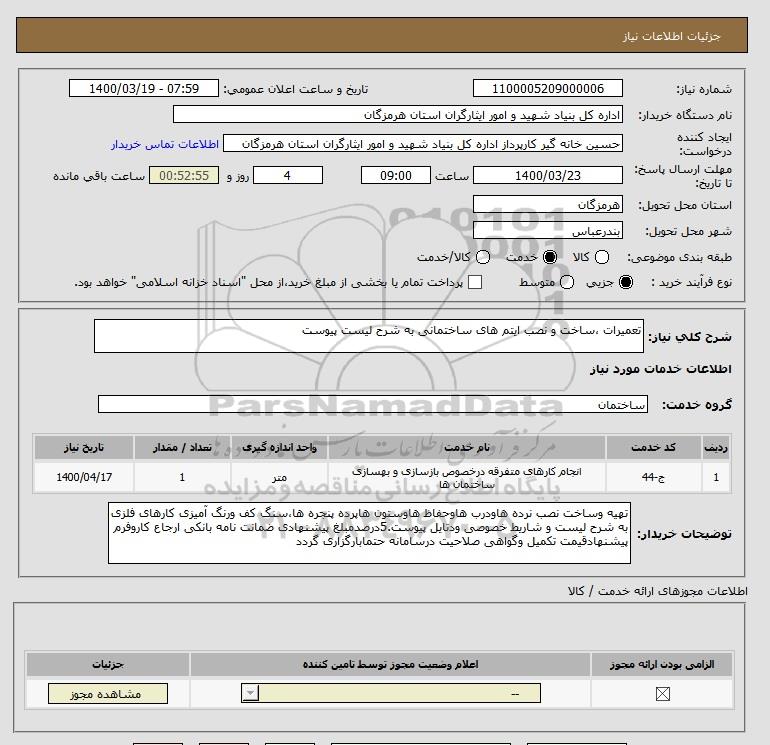The image size is (770, 745).
Task: Click the ایجاد کننده درخواست field
Action: coord(423,143)
